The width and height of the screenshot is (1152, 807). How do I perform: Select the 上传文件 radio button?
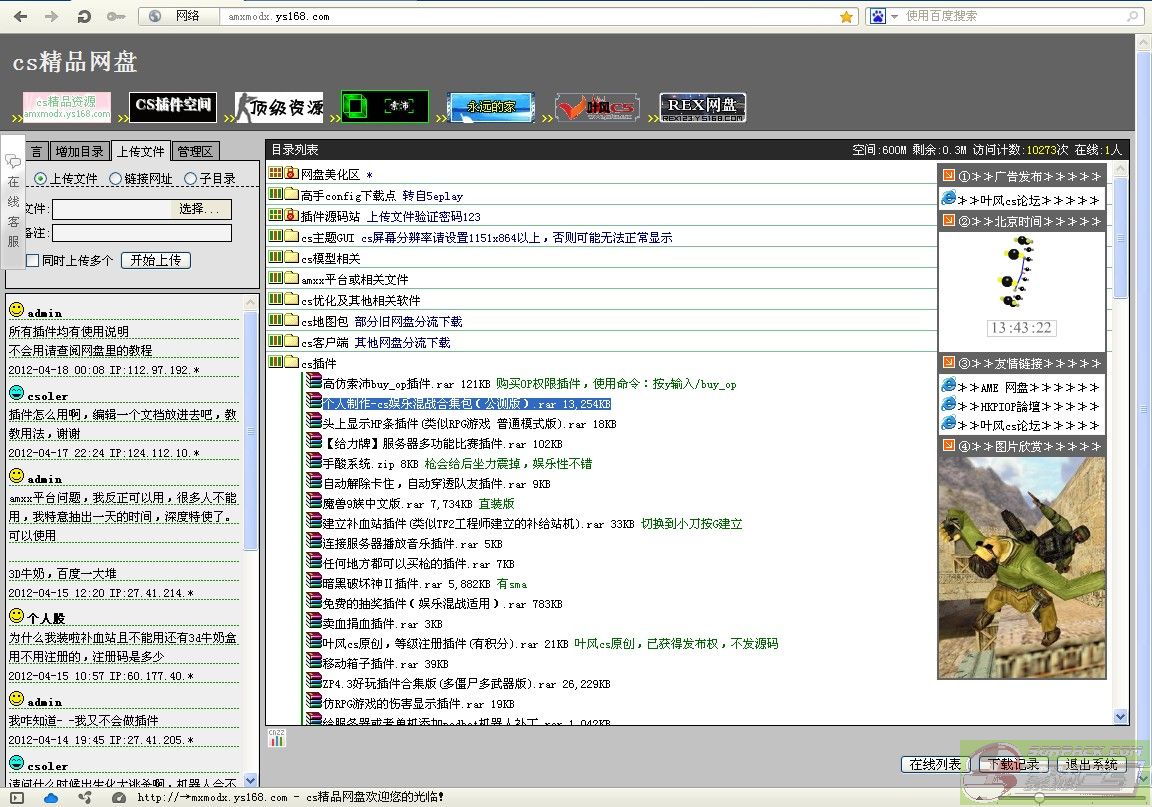(x=41, y=179)
